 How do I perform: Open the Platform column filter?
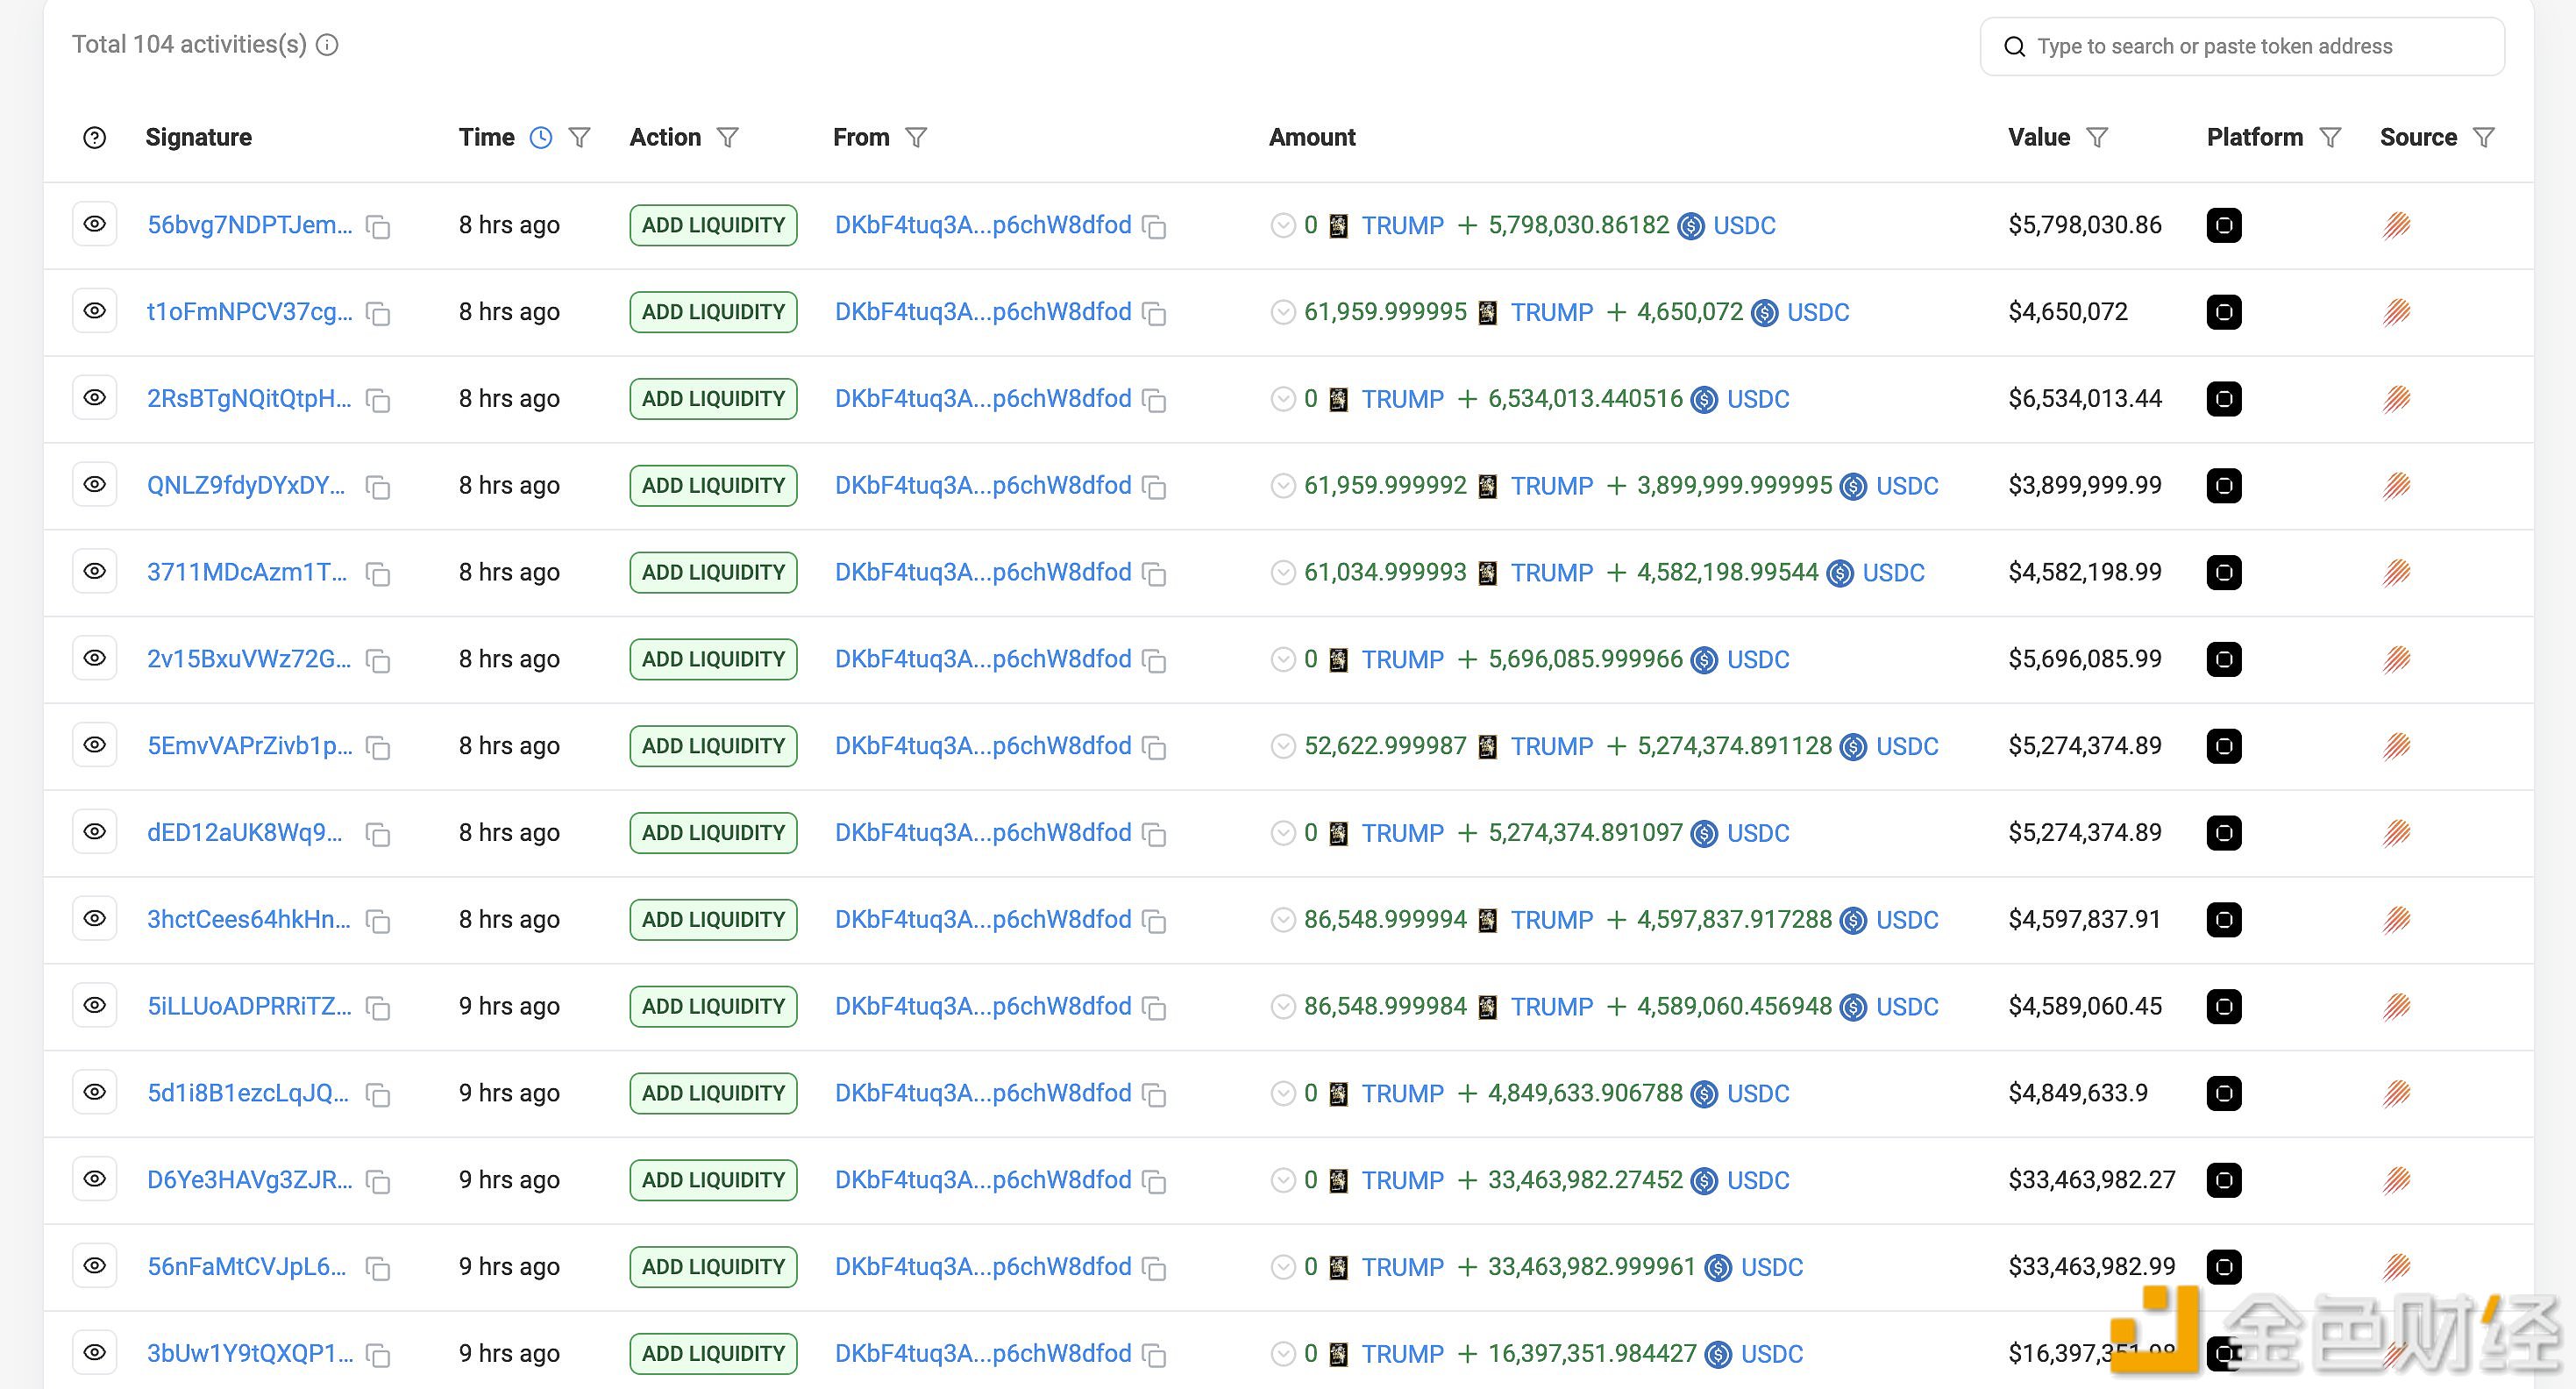(2330, 138)
